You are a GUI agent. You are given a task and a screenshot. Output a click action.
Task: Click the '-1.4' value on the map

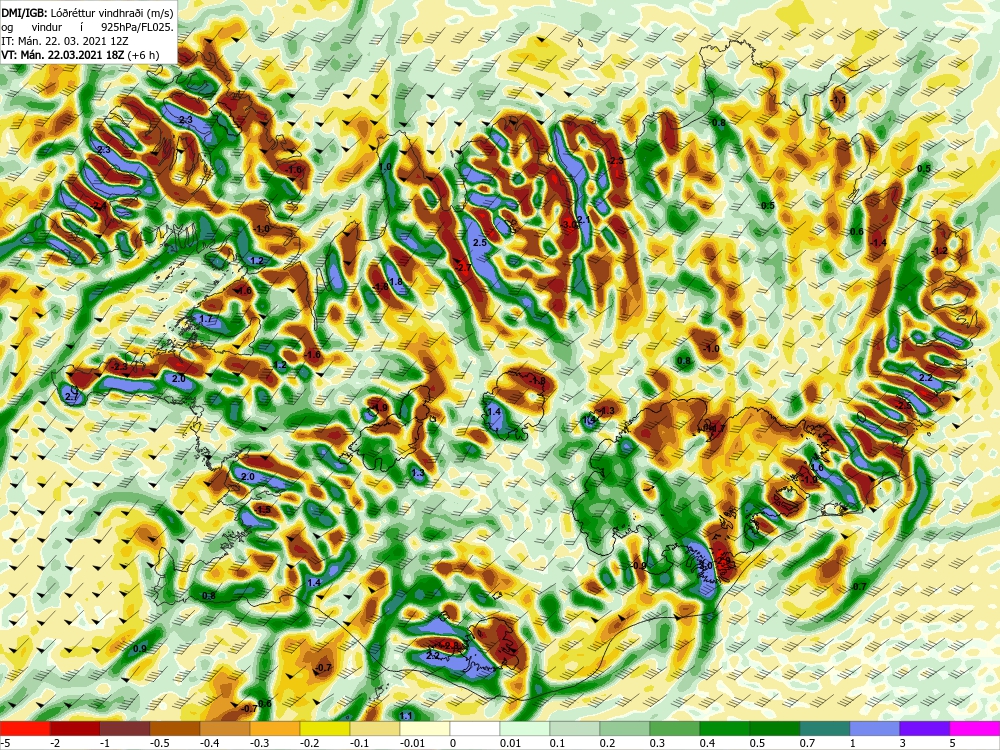pyautogui.click(x=879, y=242)
